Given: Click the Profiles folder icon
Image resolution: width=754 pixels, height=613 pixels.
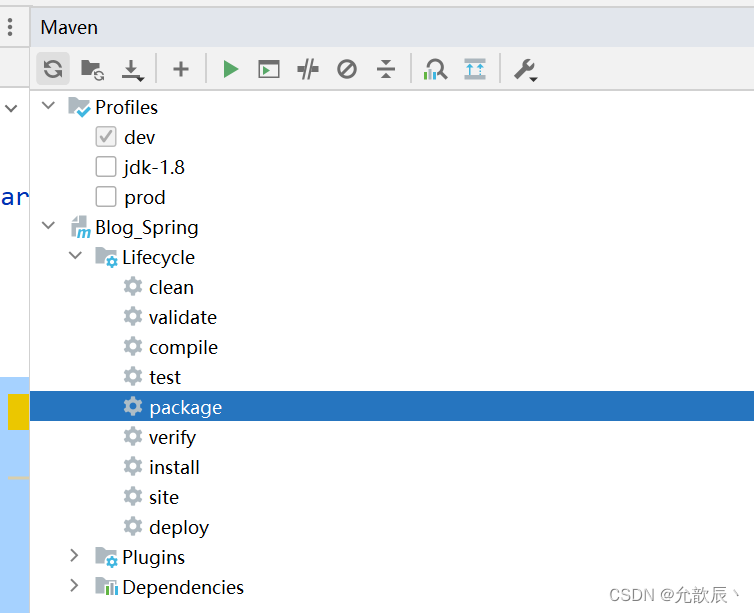Looking at the screenshot, I should click(79, 107).
